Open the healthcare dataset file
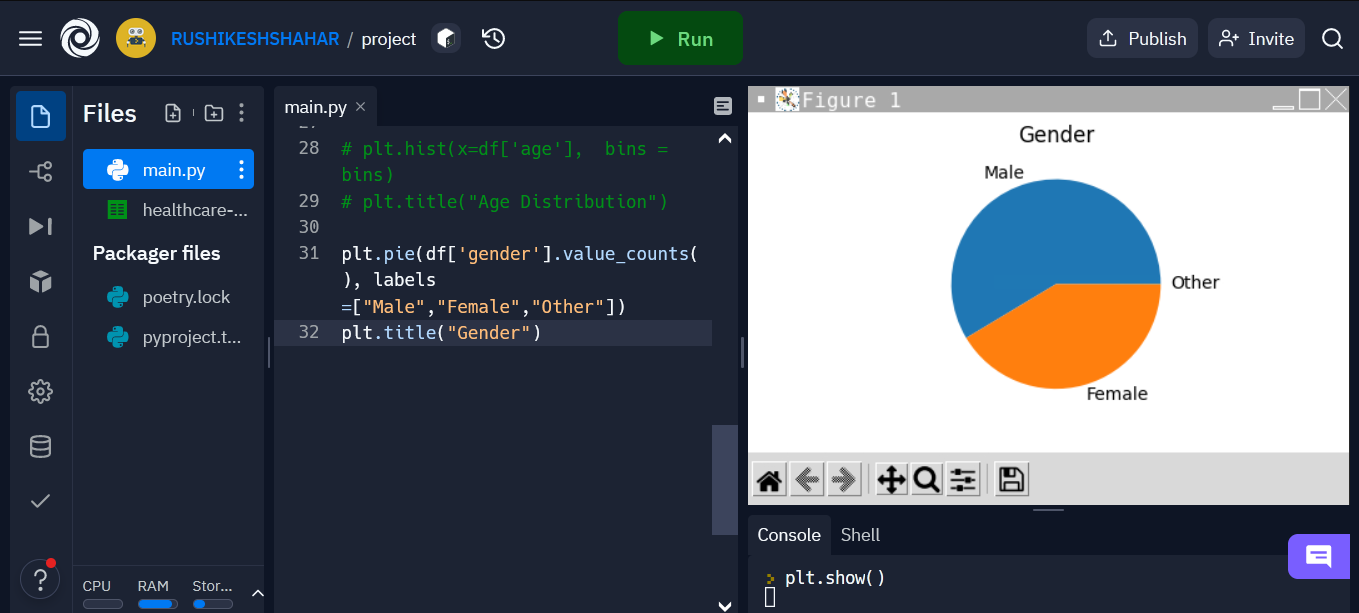 click(168, 210)
